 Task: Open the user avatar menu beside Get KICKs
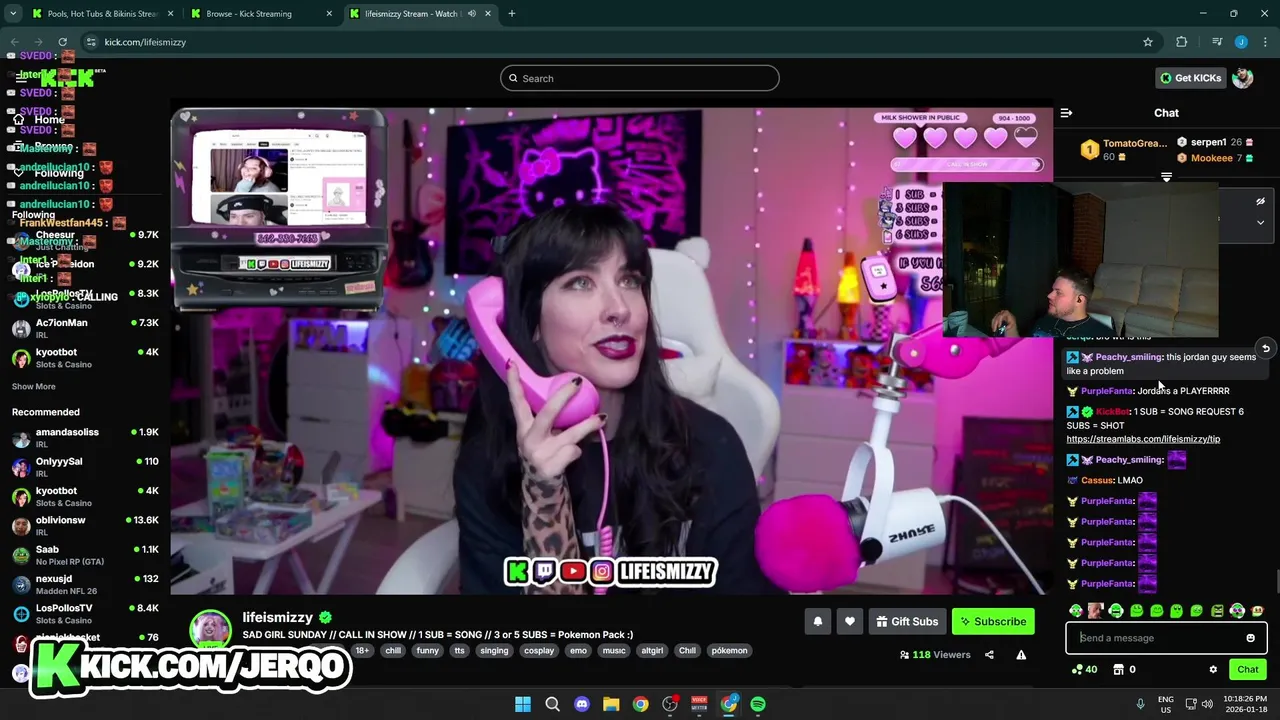[x=1243, y=78]
